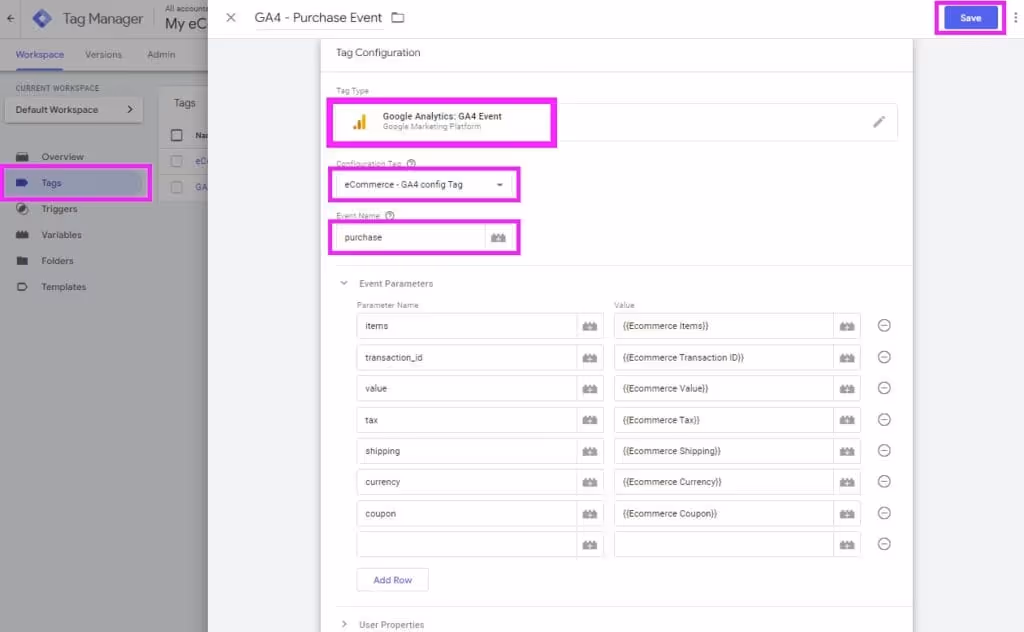Image resolution: width=1024 pixels, height=632 pixels.
Task: Remove the value parameter row
Action: click(884, 388)
